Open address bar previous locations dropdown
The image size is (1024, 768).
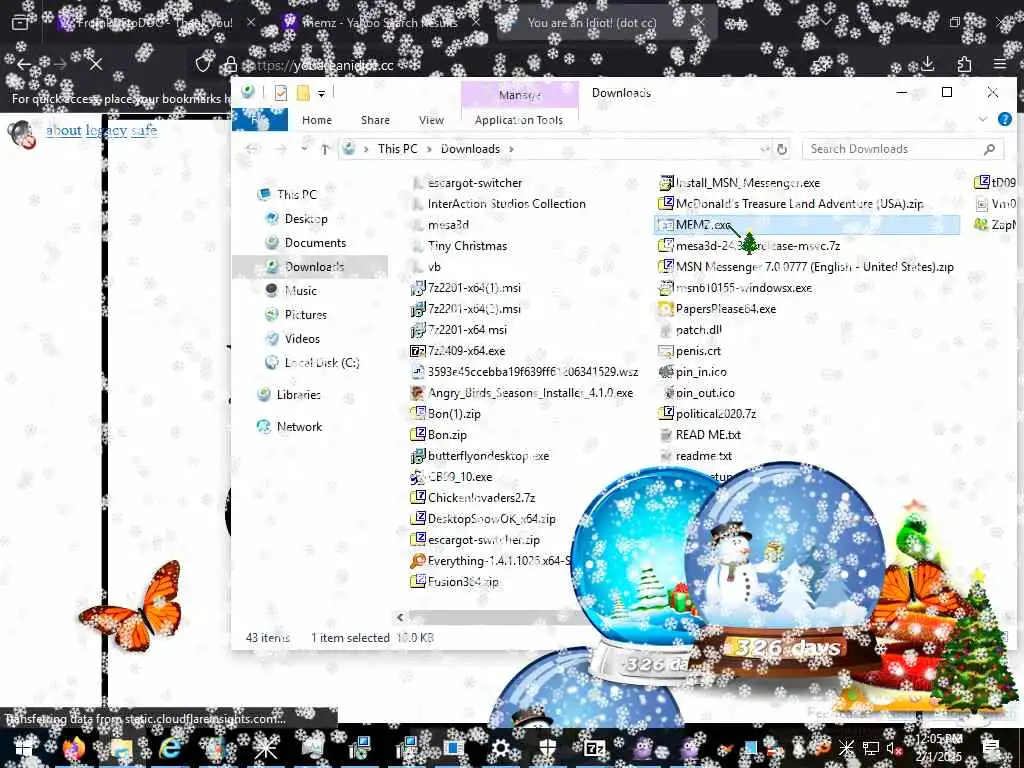click(x=764, y=149)
